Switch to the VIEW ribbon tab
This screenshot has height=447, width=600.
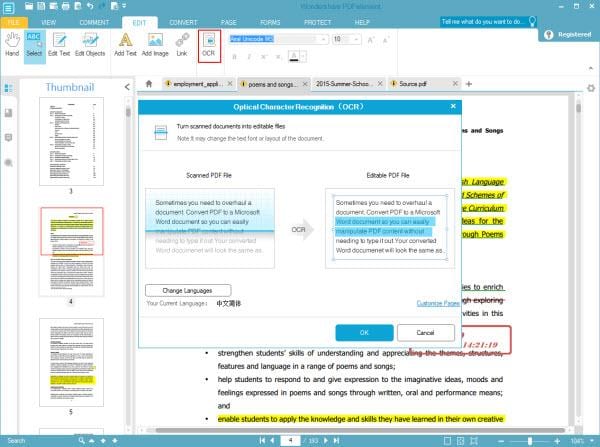48,22
